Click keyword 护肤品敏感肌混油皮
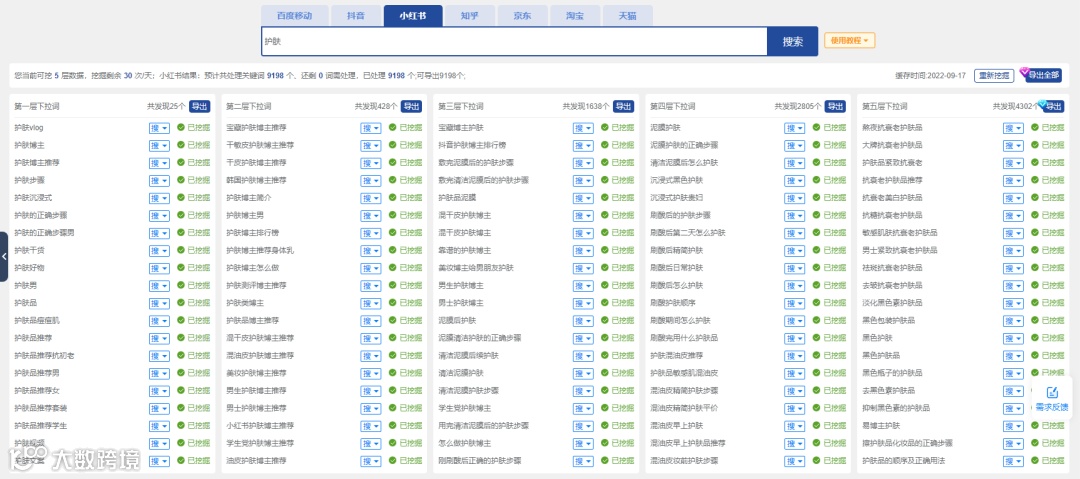1080x479 pixels. pos(684,373)
